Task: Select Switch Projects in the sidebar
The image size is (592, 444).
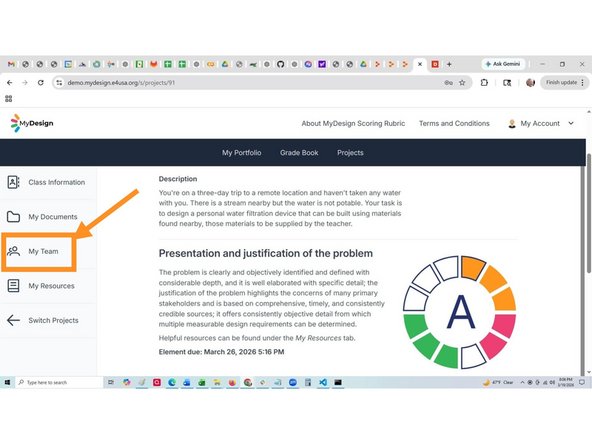Action: (x=48, y=320)
